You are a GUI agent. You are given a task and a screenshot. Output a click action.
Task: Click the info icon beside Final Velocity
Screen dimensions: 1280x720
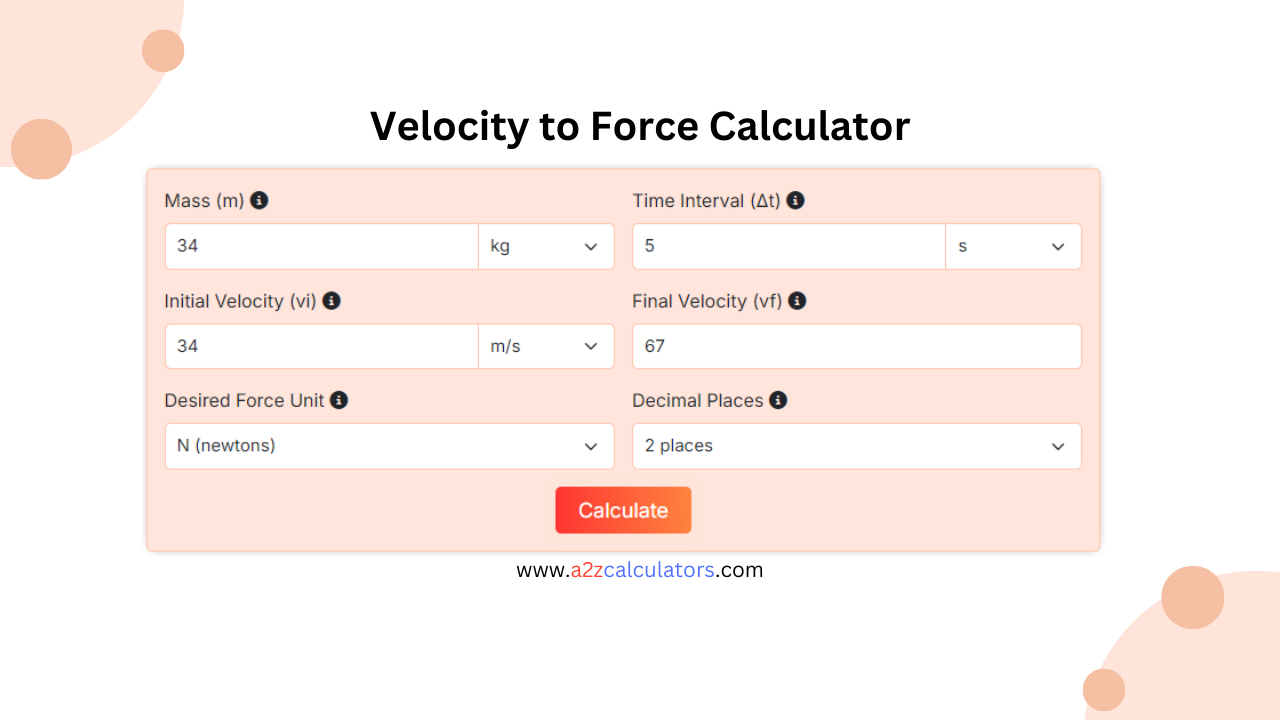tap(797, 300)
